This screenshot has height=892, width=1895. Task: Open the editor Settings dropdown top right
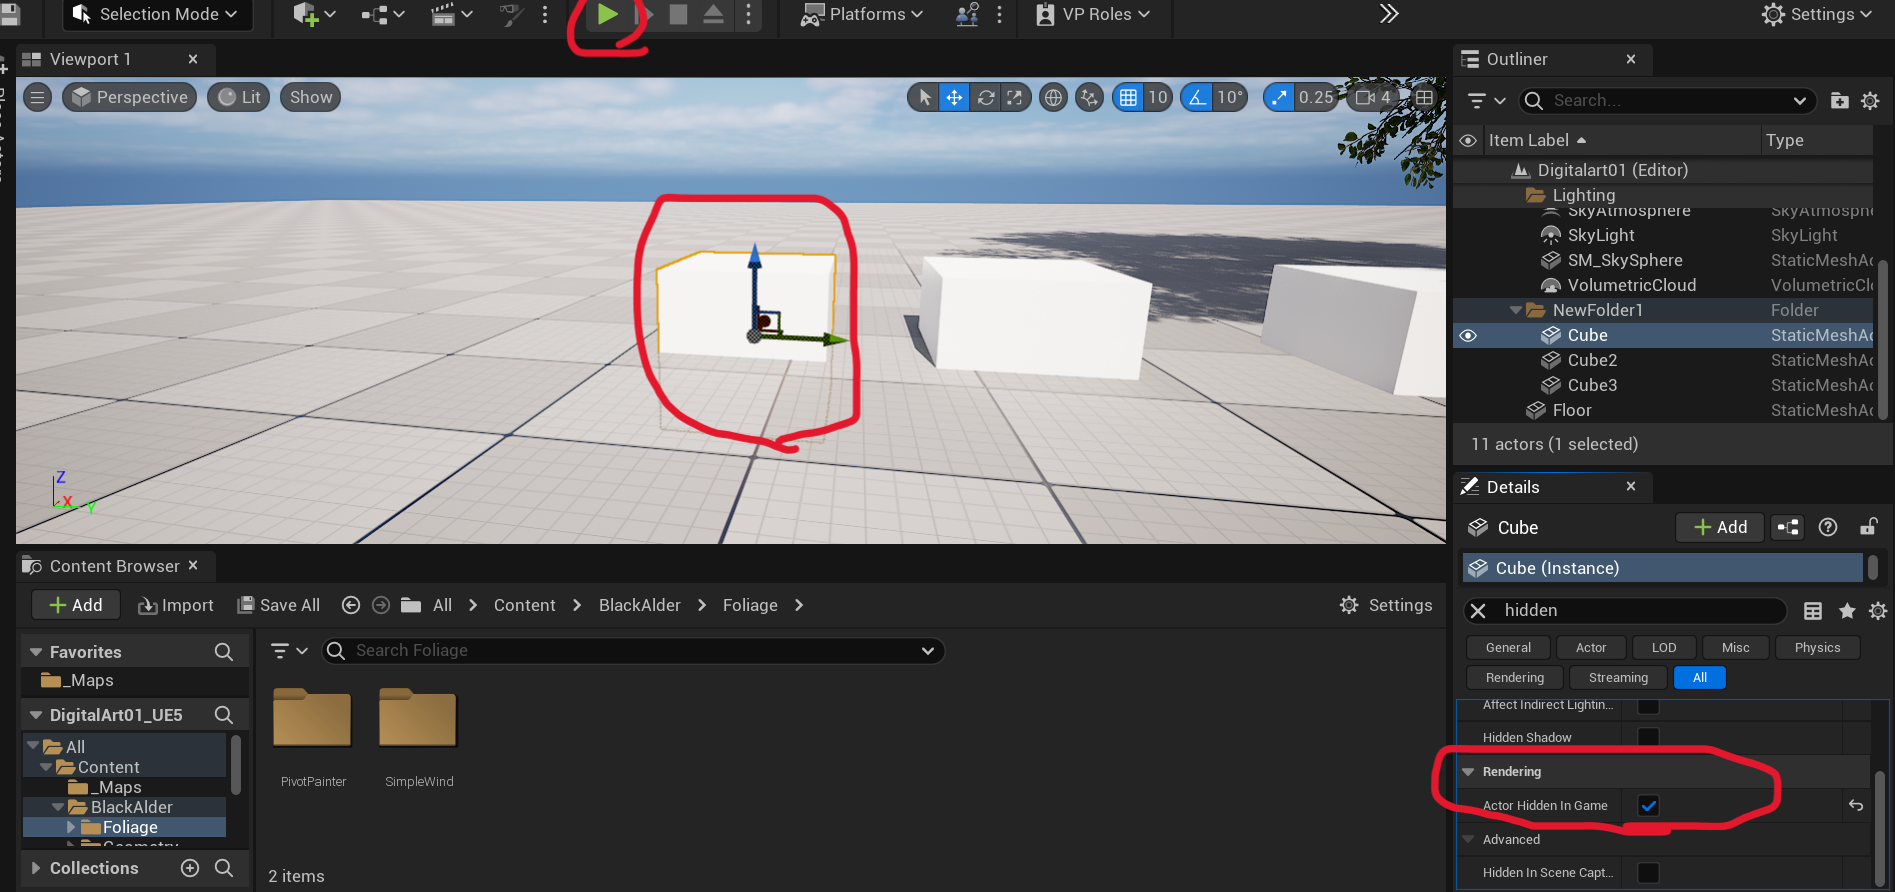coord(1817,14)
